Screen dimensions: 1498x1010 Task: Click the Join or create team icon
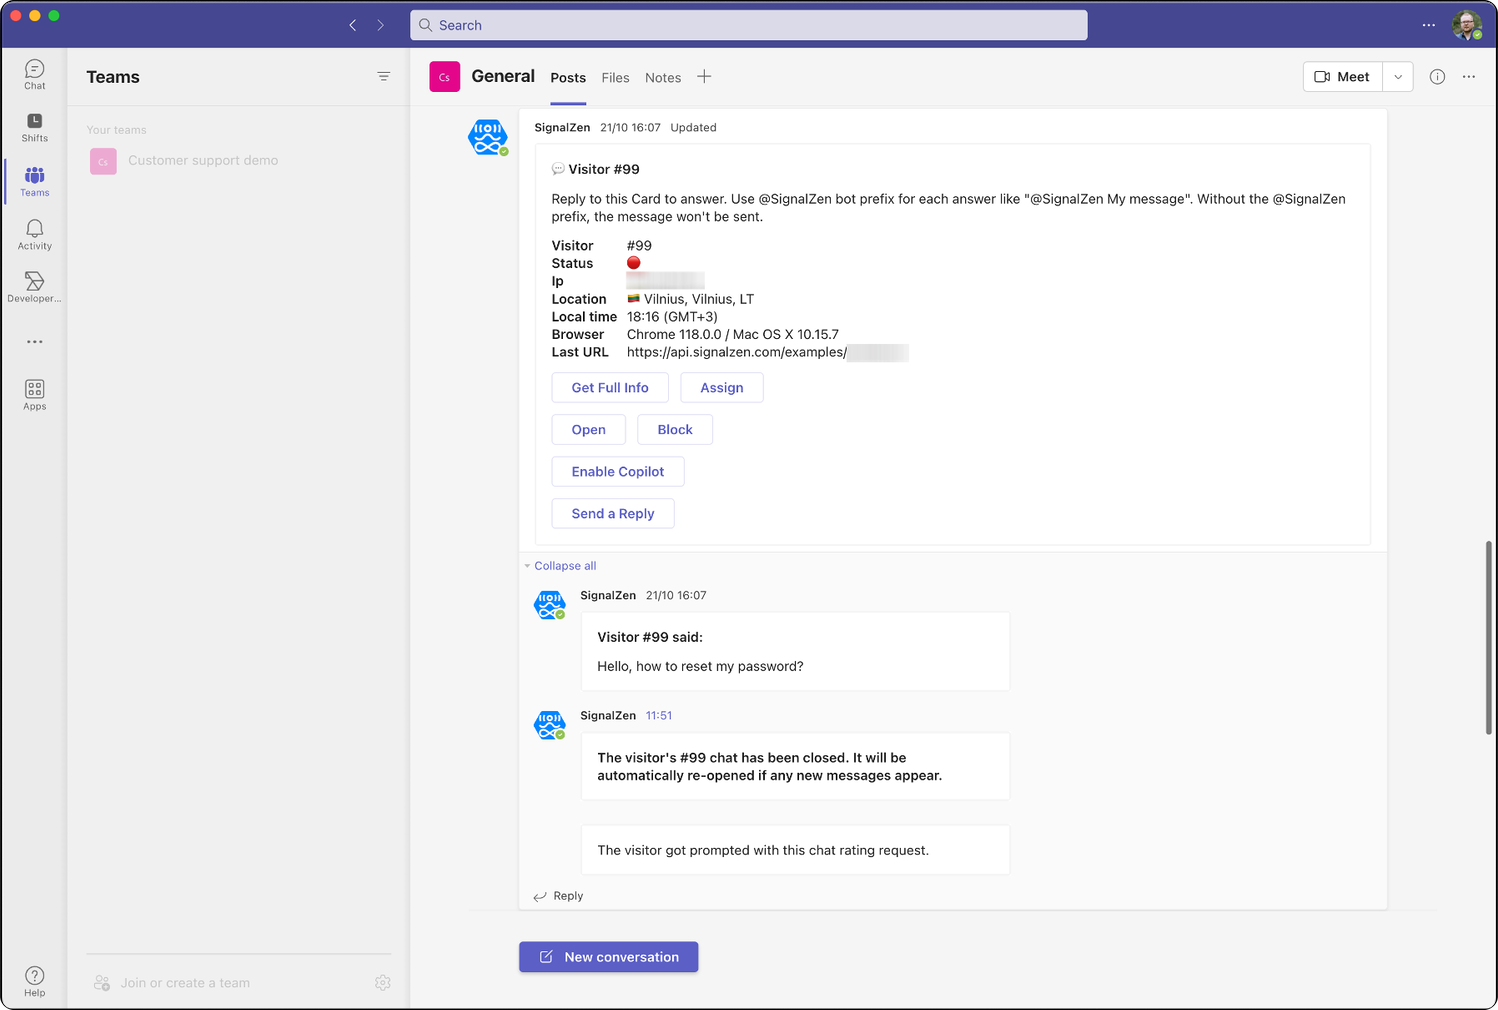(102, 983)
